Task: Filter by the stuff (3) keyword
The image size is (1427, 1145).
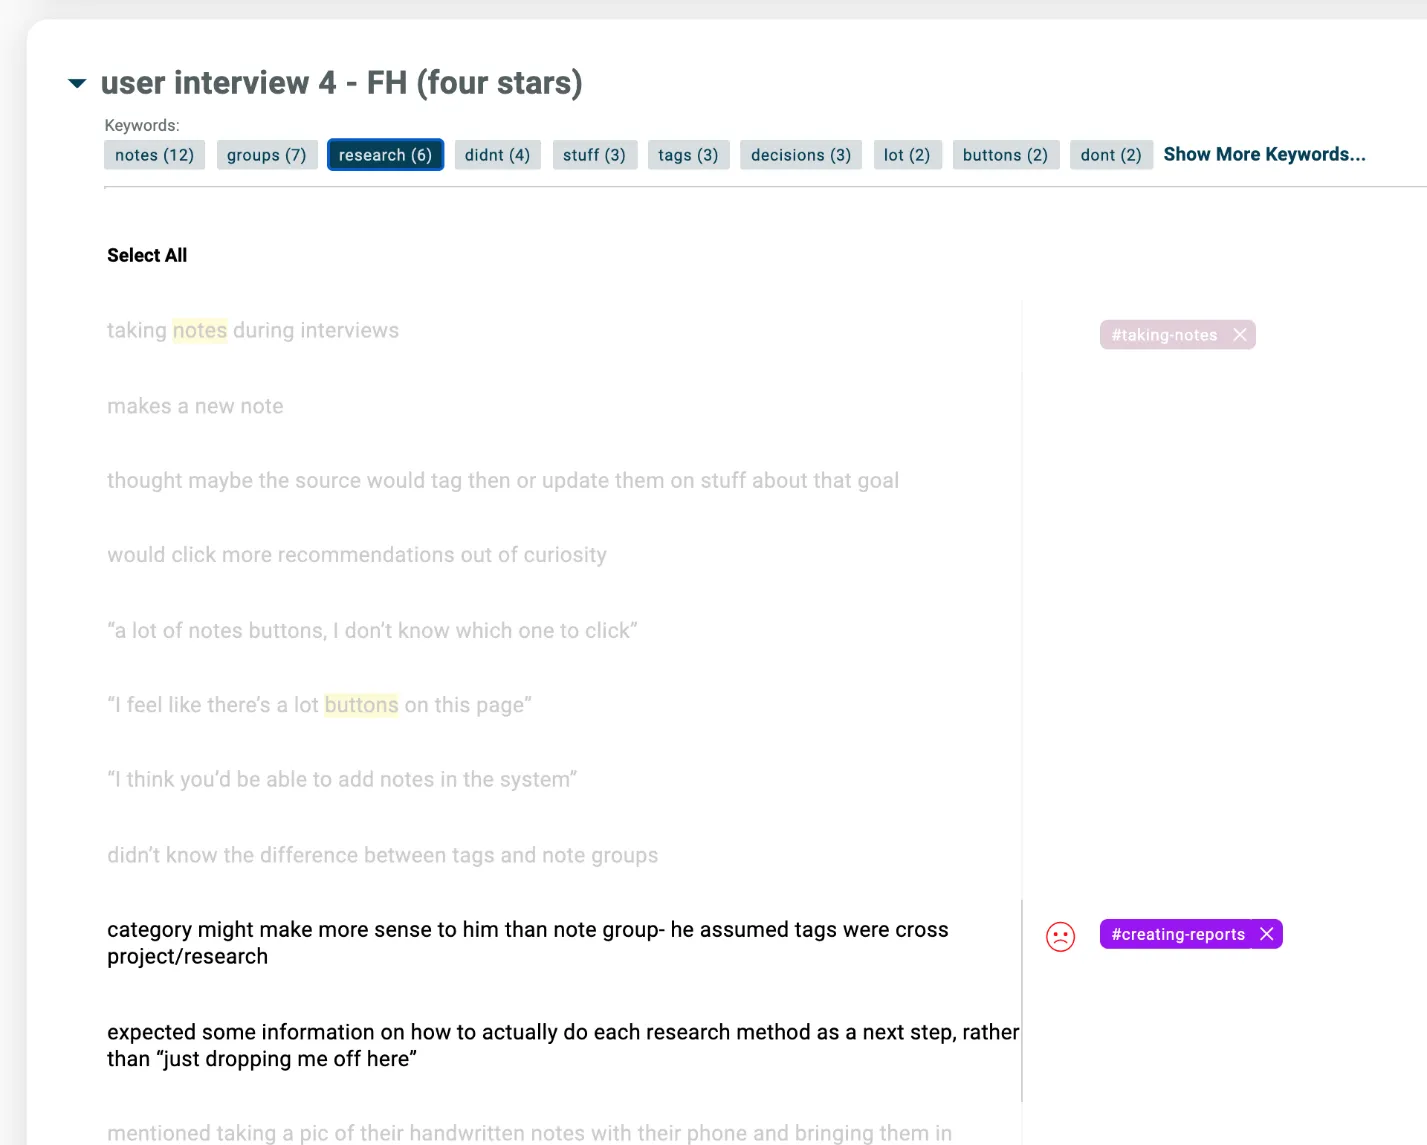Action: click(594, 155)
